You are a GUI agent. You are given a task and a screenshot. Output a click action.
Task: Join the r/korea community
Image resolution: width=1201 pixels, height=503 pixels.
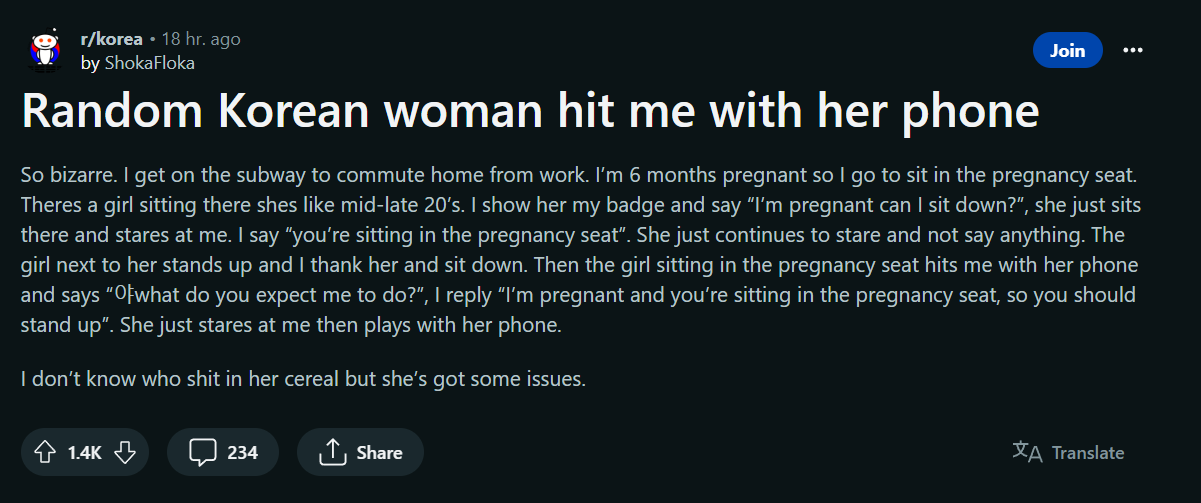click(1067, 50)
